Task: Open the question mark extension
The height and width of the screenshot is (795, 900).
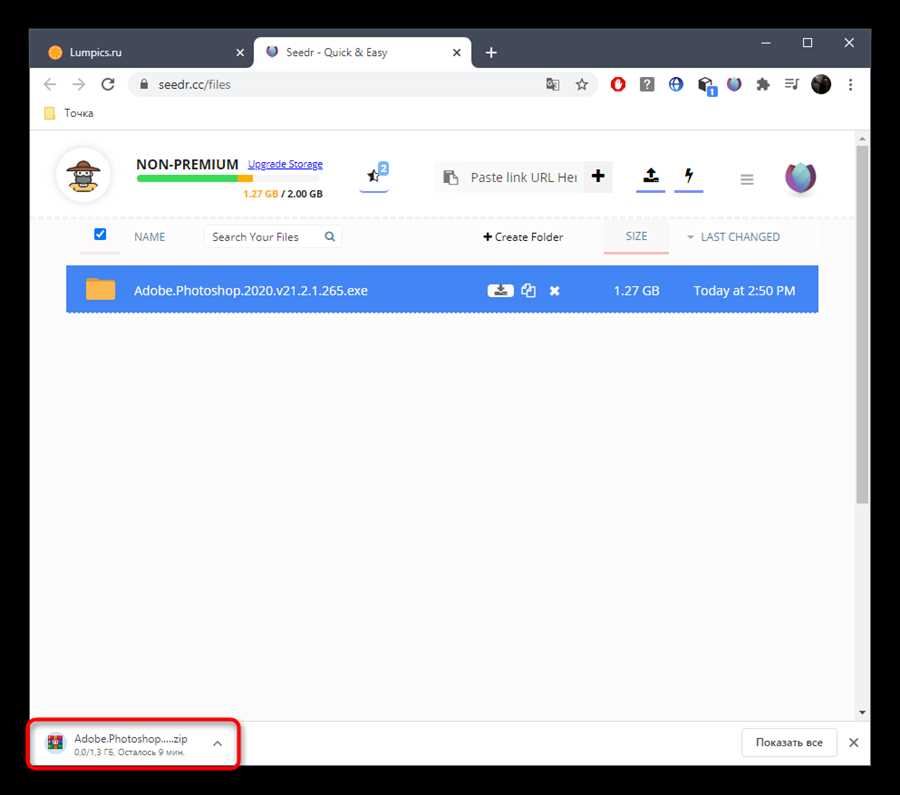Action: [647, 84]
